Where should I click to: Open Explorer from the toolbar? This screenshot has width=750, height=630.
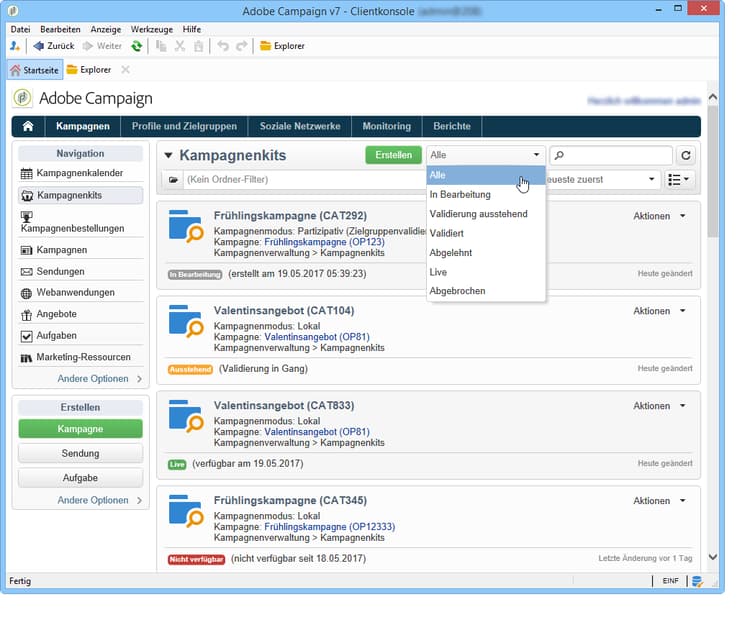[x=282, y=46]
